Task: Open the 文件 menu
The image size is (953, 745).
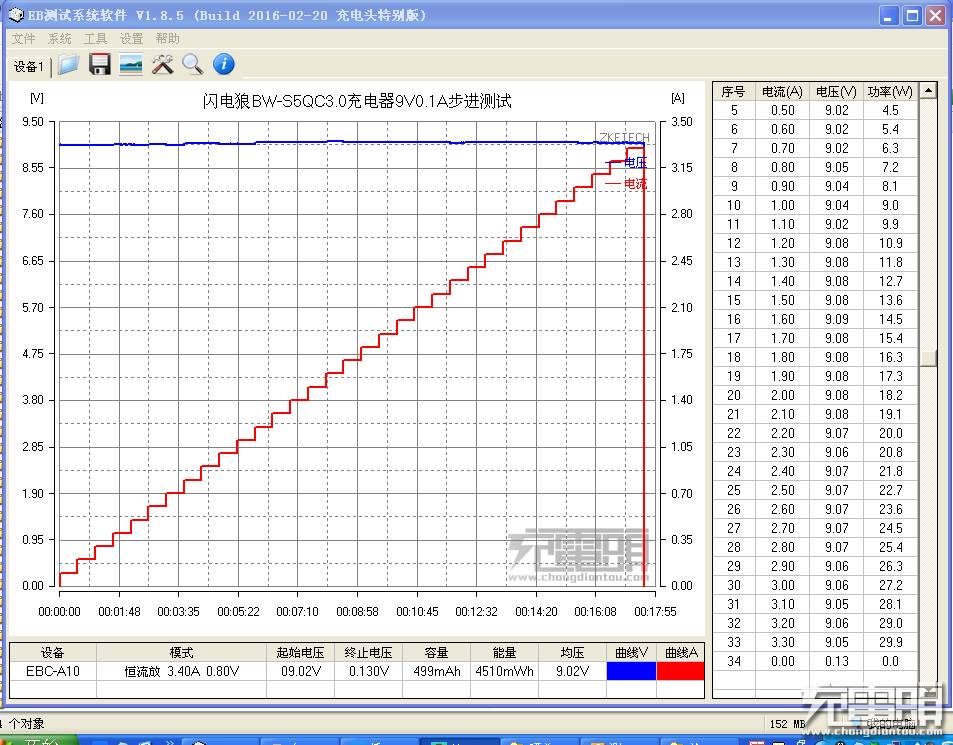Action: pos(24,39)
